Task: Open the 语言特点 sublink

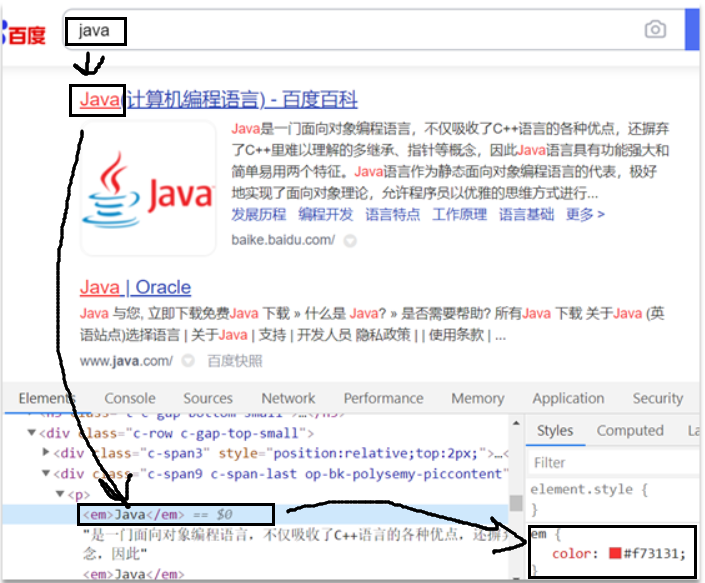Action: [393, 214]
